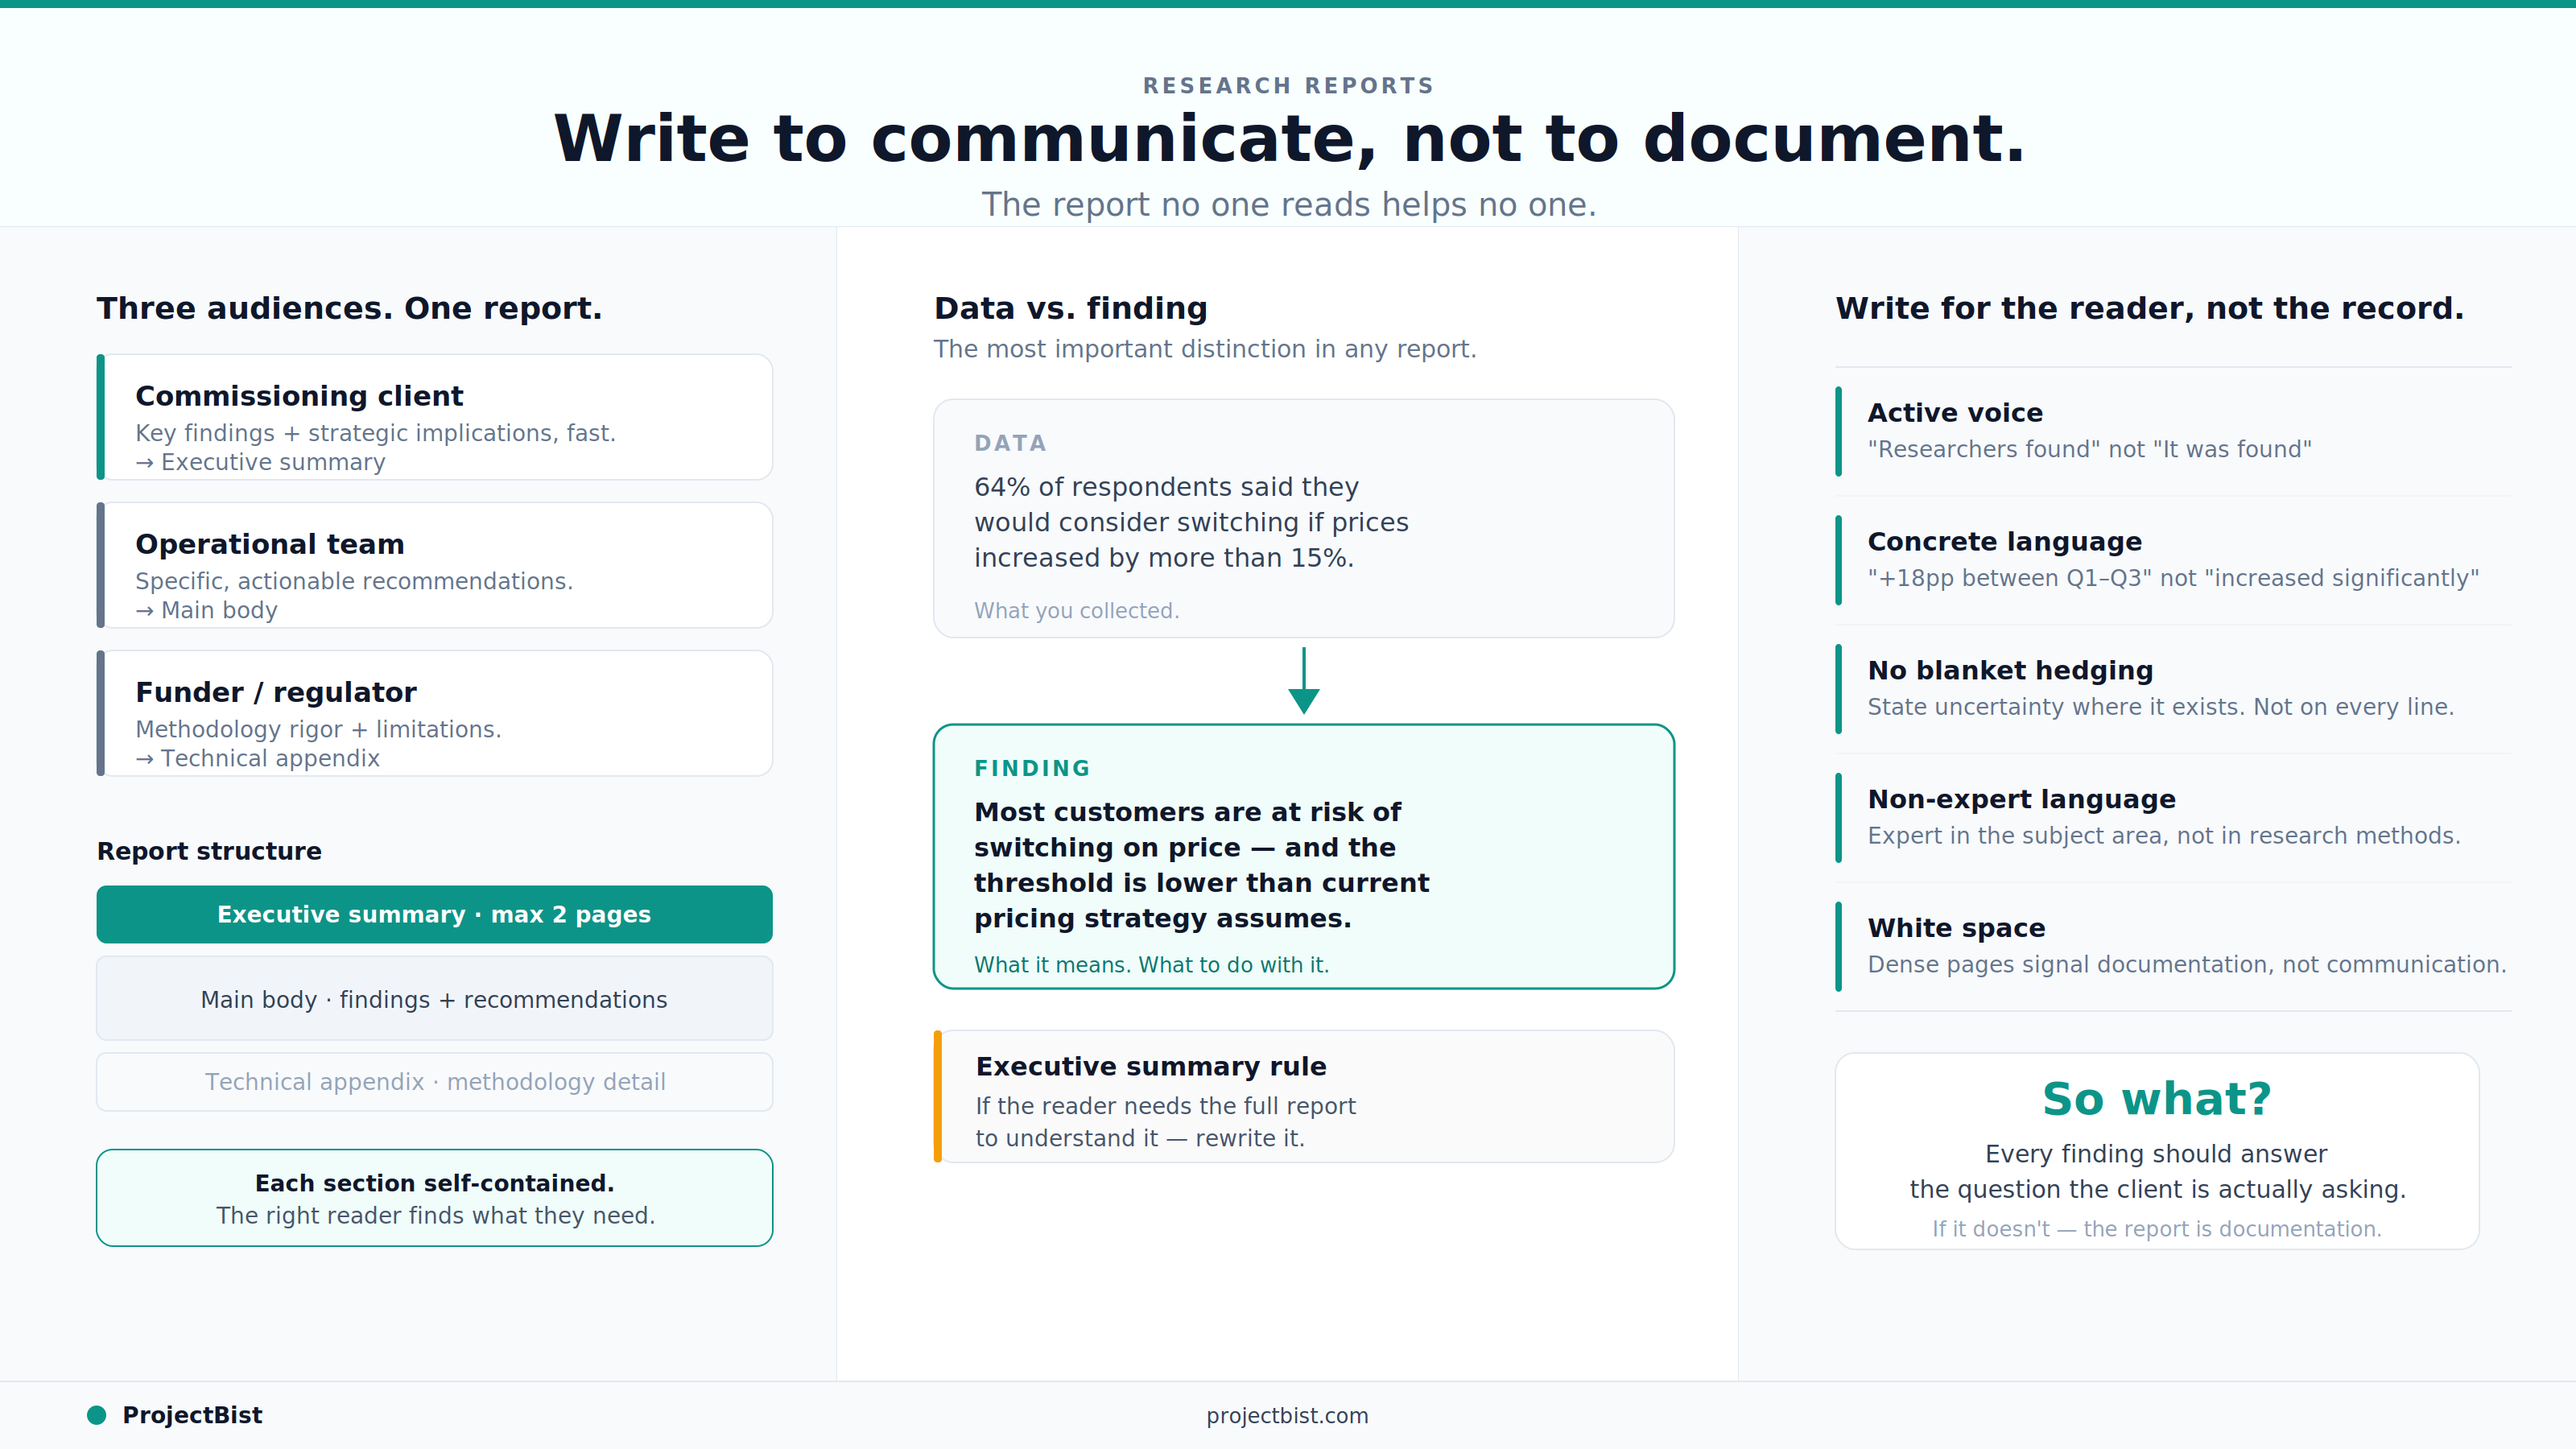The width and height of the screenshot is (2576, 1449).
Task: Click the ProjectBist logo dot in footer
Action: coord(97,1415)
